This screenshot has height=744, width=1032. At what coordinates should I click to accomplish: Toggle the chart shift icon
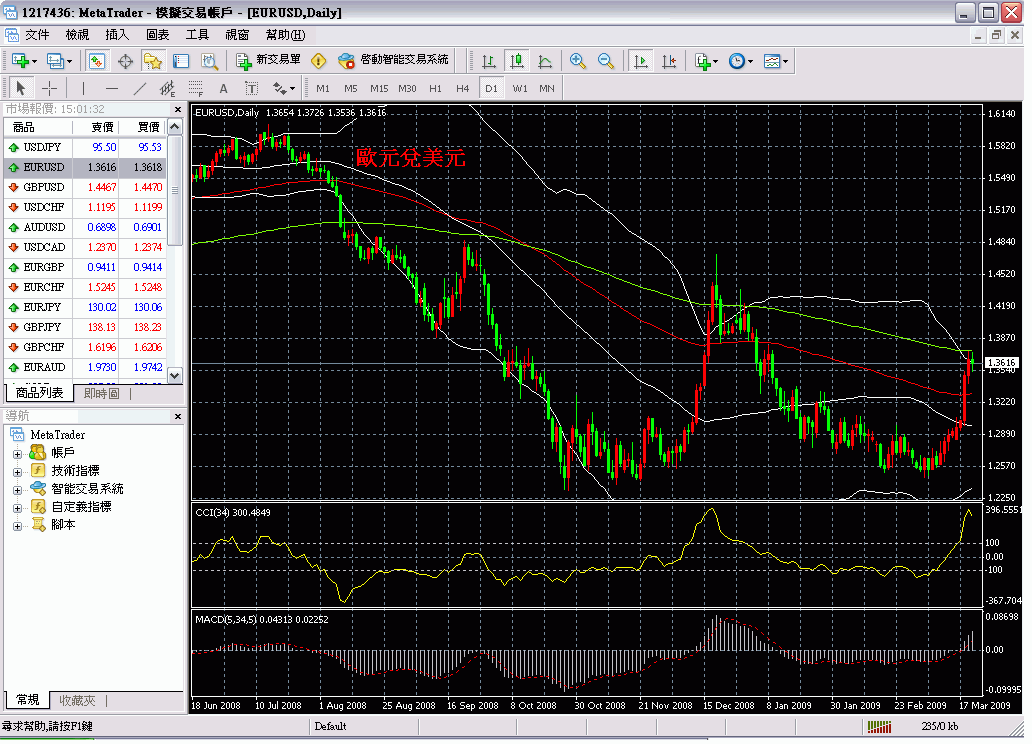[x=669, y=61]
